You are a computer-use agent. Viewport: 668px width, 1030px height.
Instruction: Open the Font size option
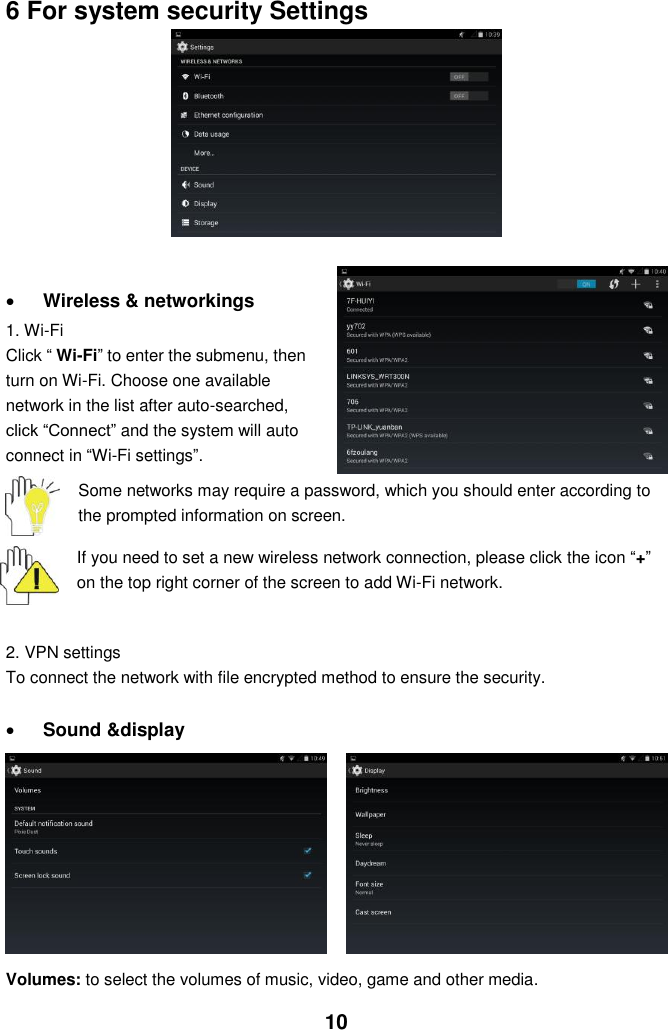tap(506, 887)
